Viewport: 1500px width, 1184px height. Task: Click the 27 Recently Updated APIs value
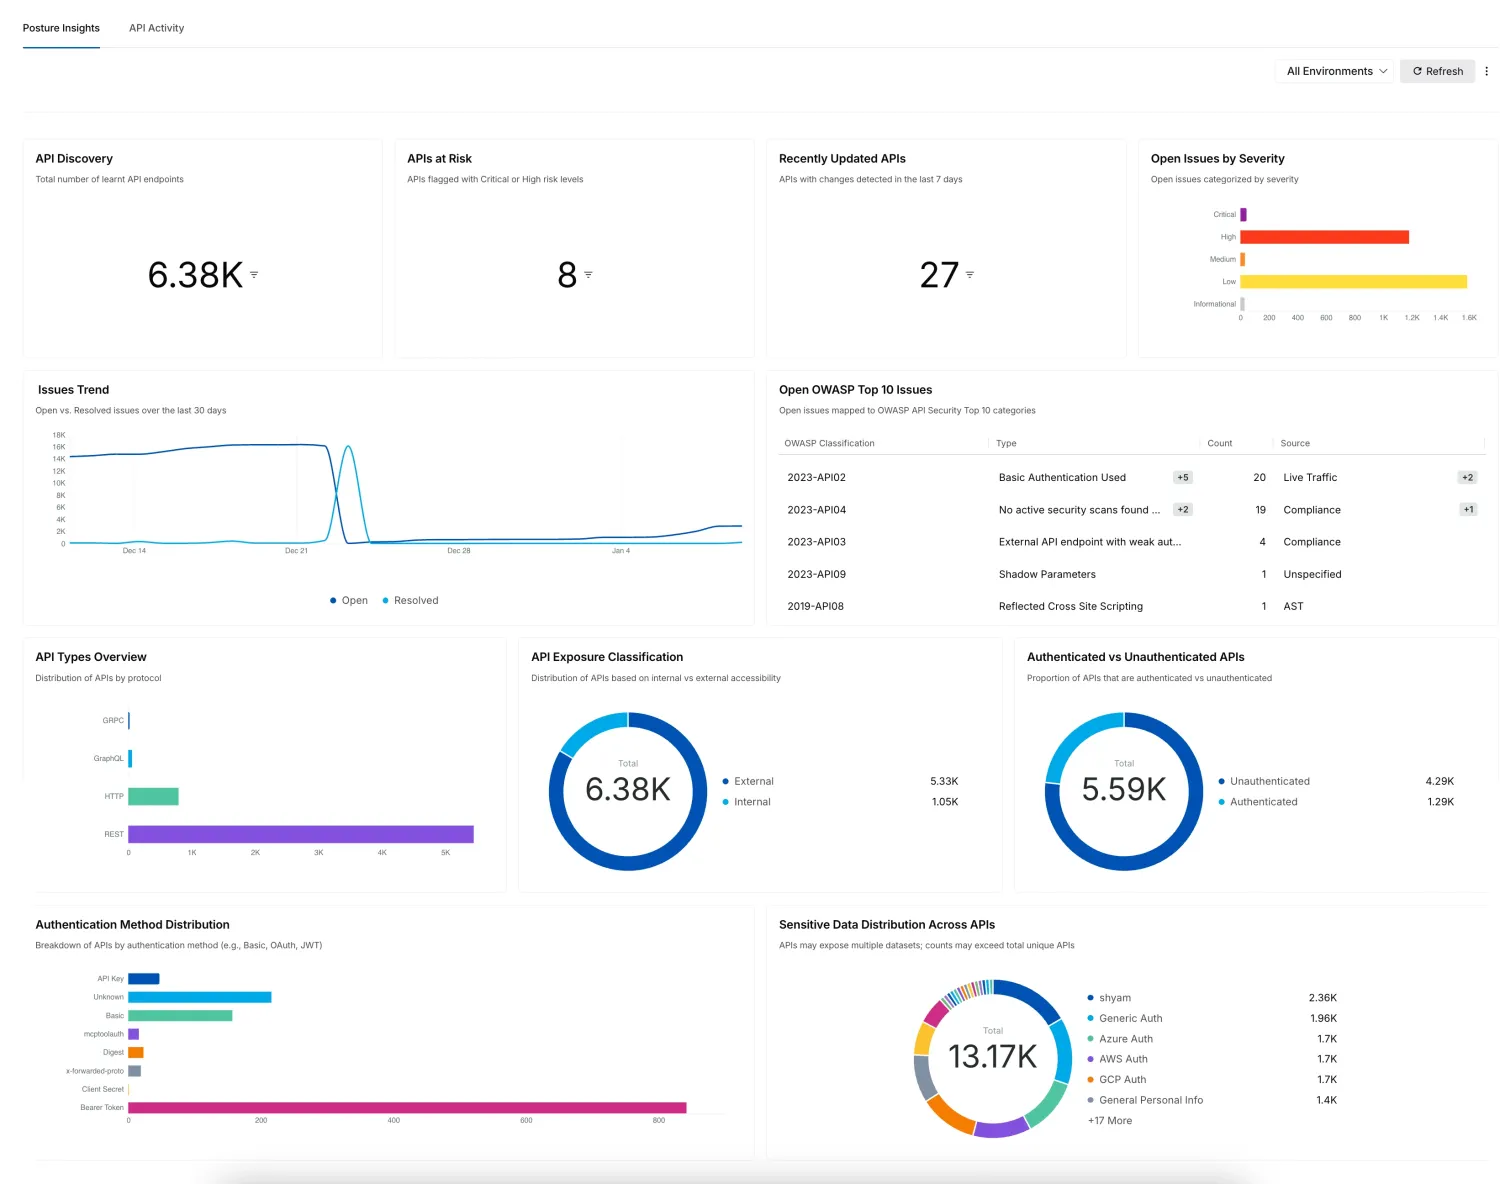[939, 274]
